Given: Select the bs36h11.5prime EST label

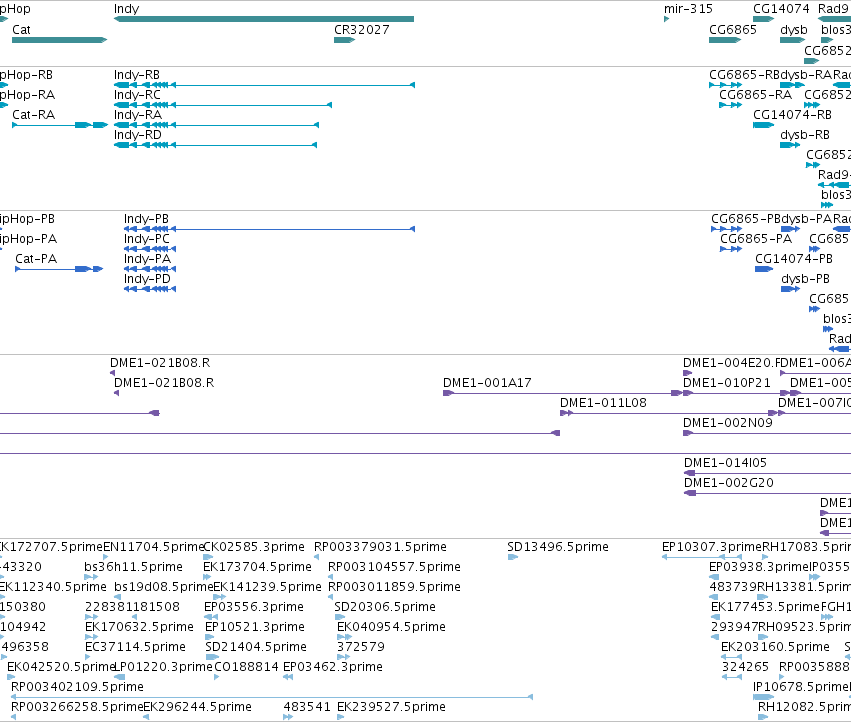Looking at the screenshot, I should click(x=134, y=567).
